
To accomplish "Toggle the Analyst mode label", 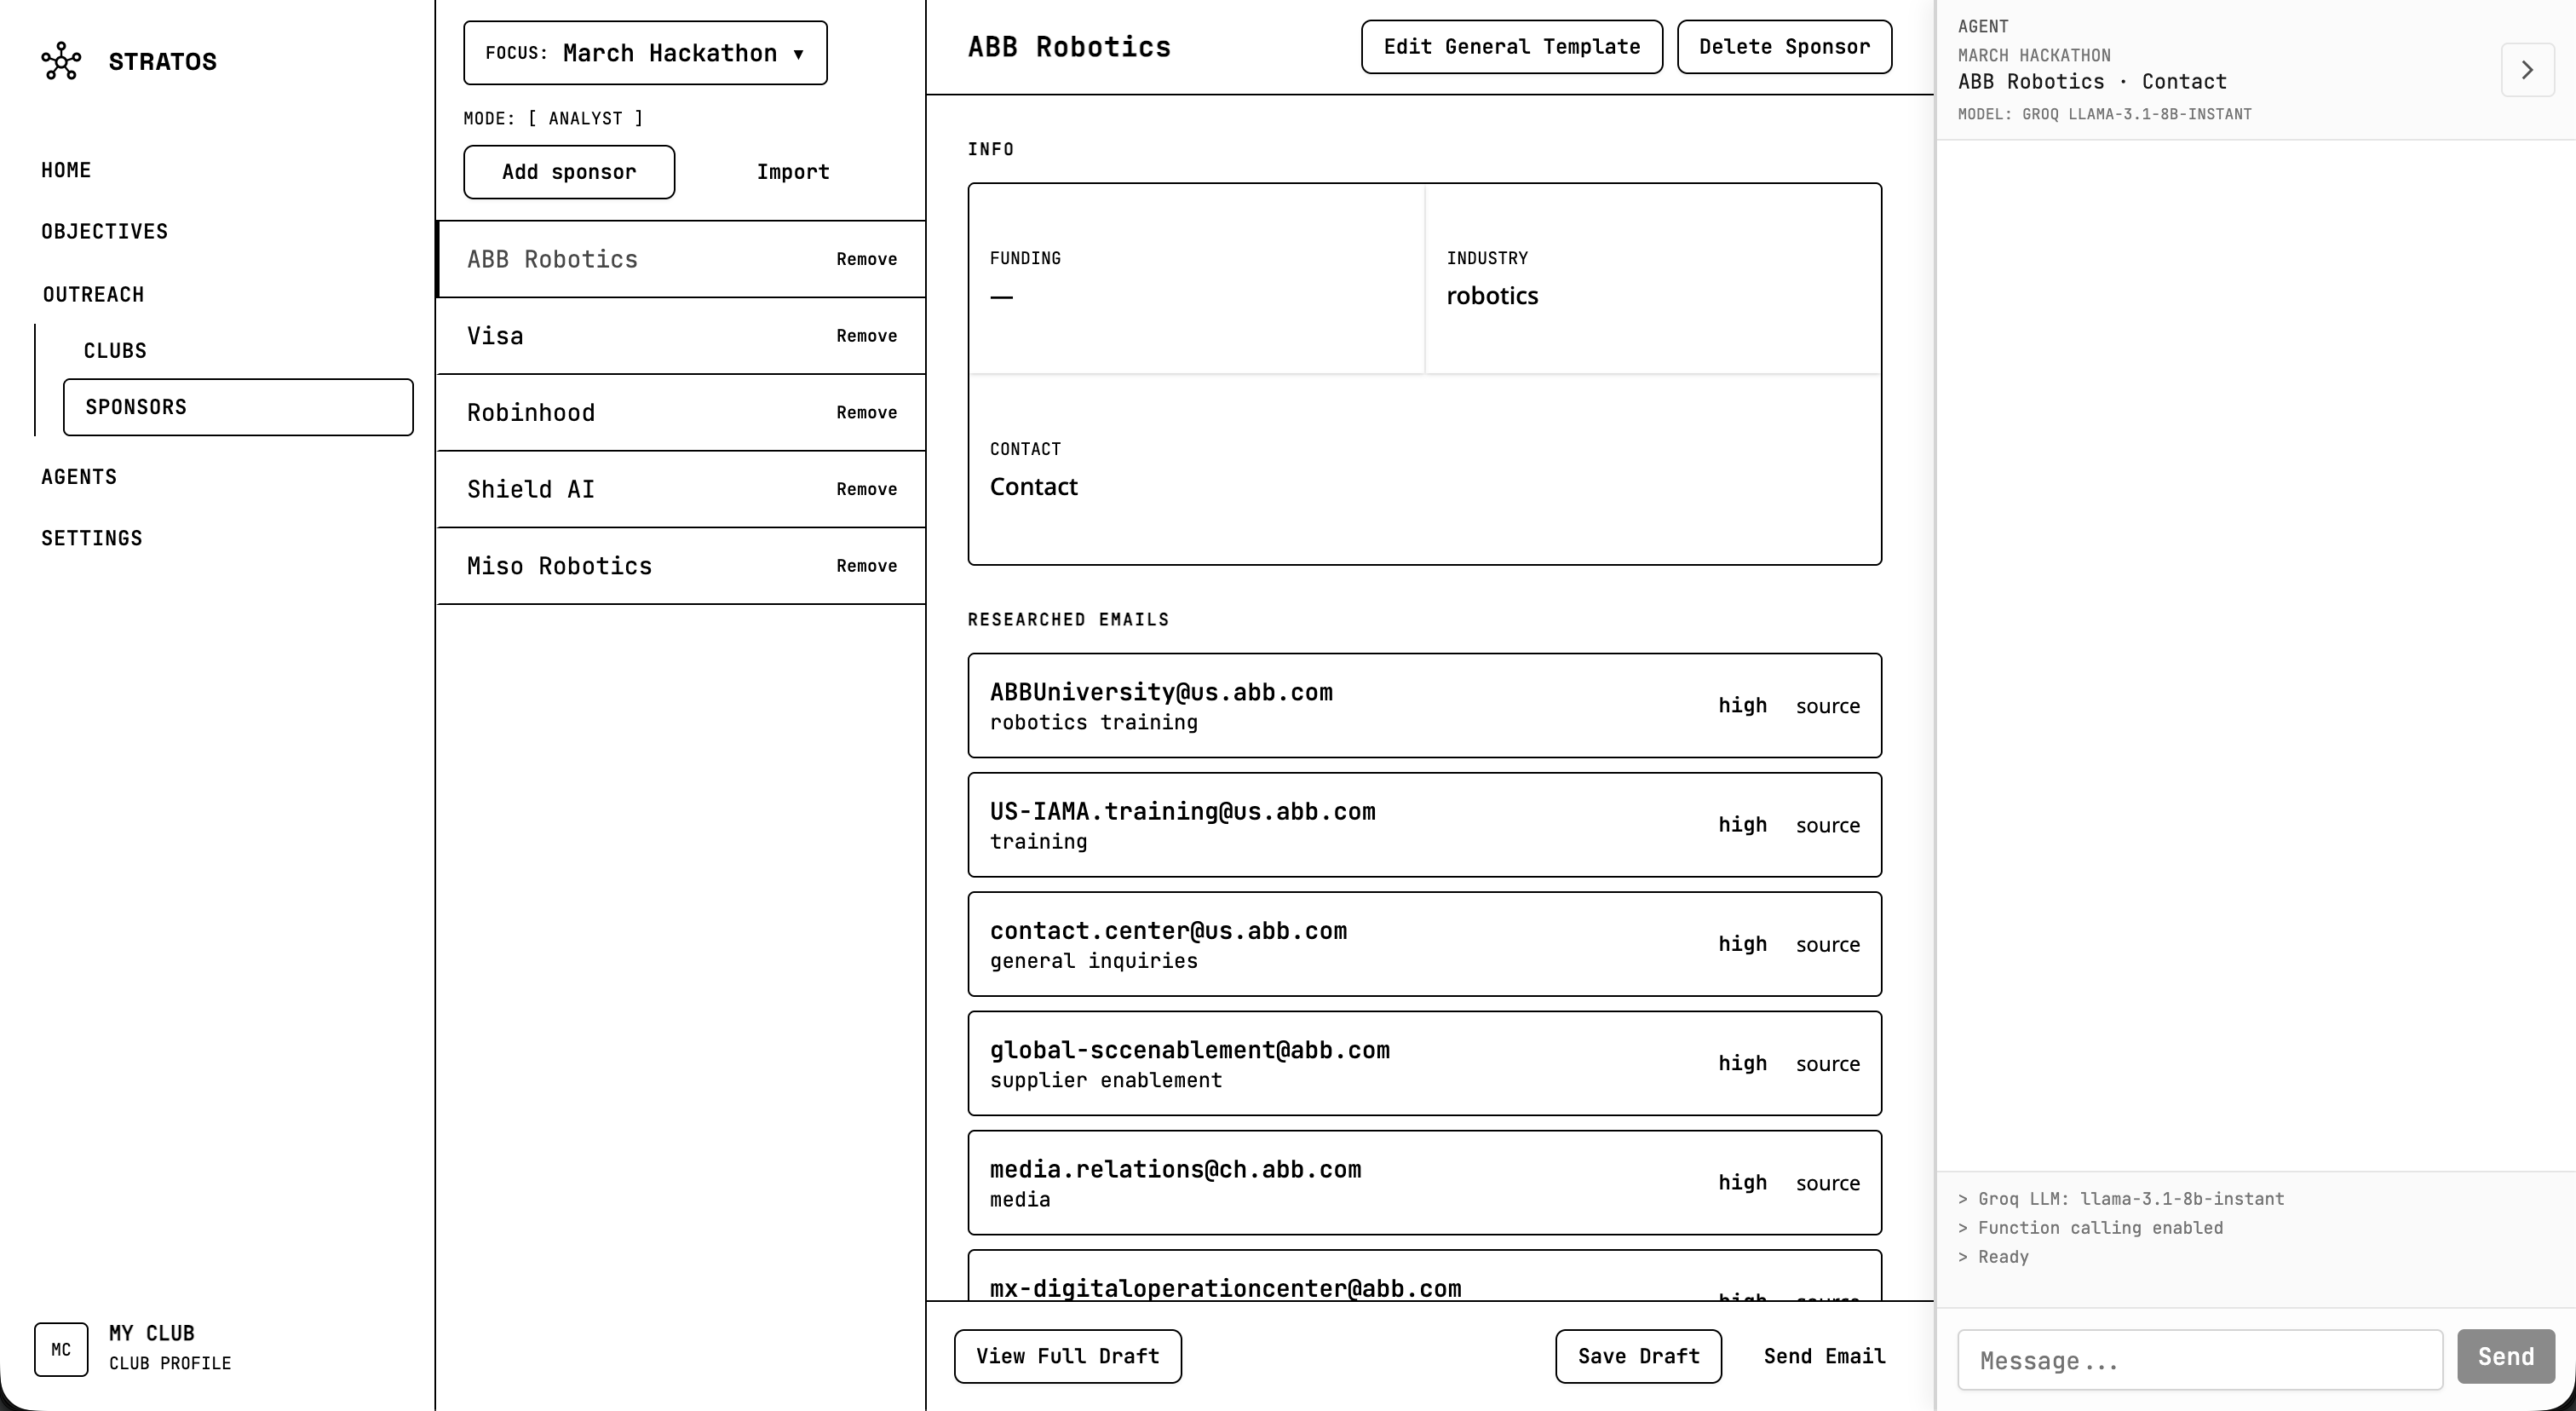I will [x=586, y=118].
